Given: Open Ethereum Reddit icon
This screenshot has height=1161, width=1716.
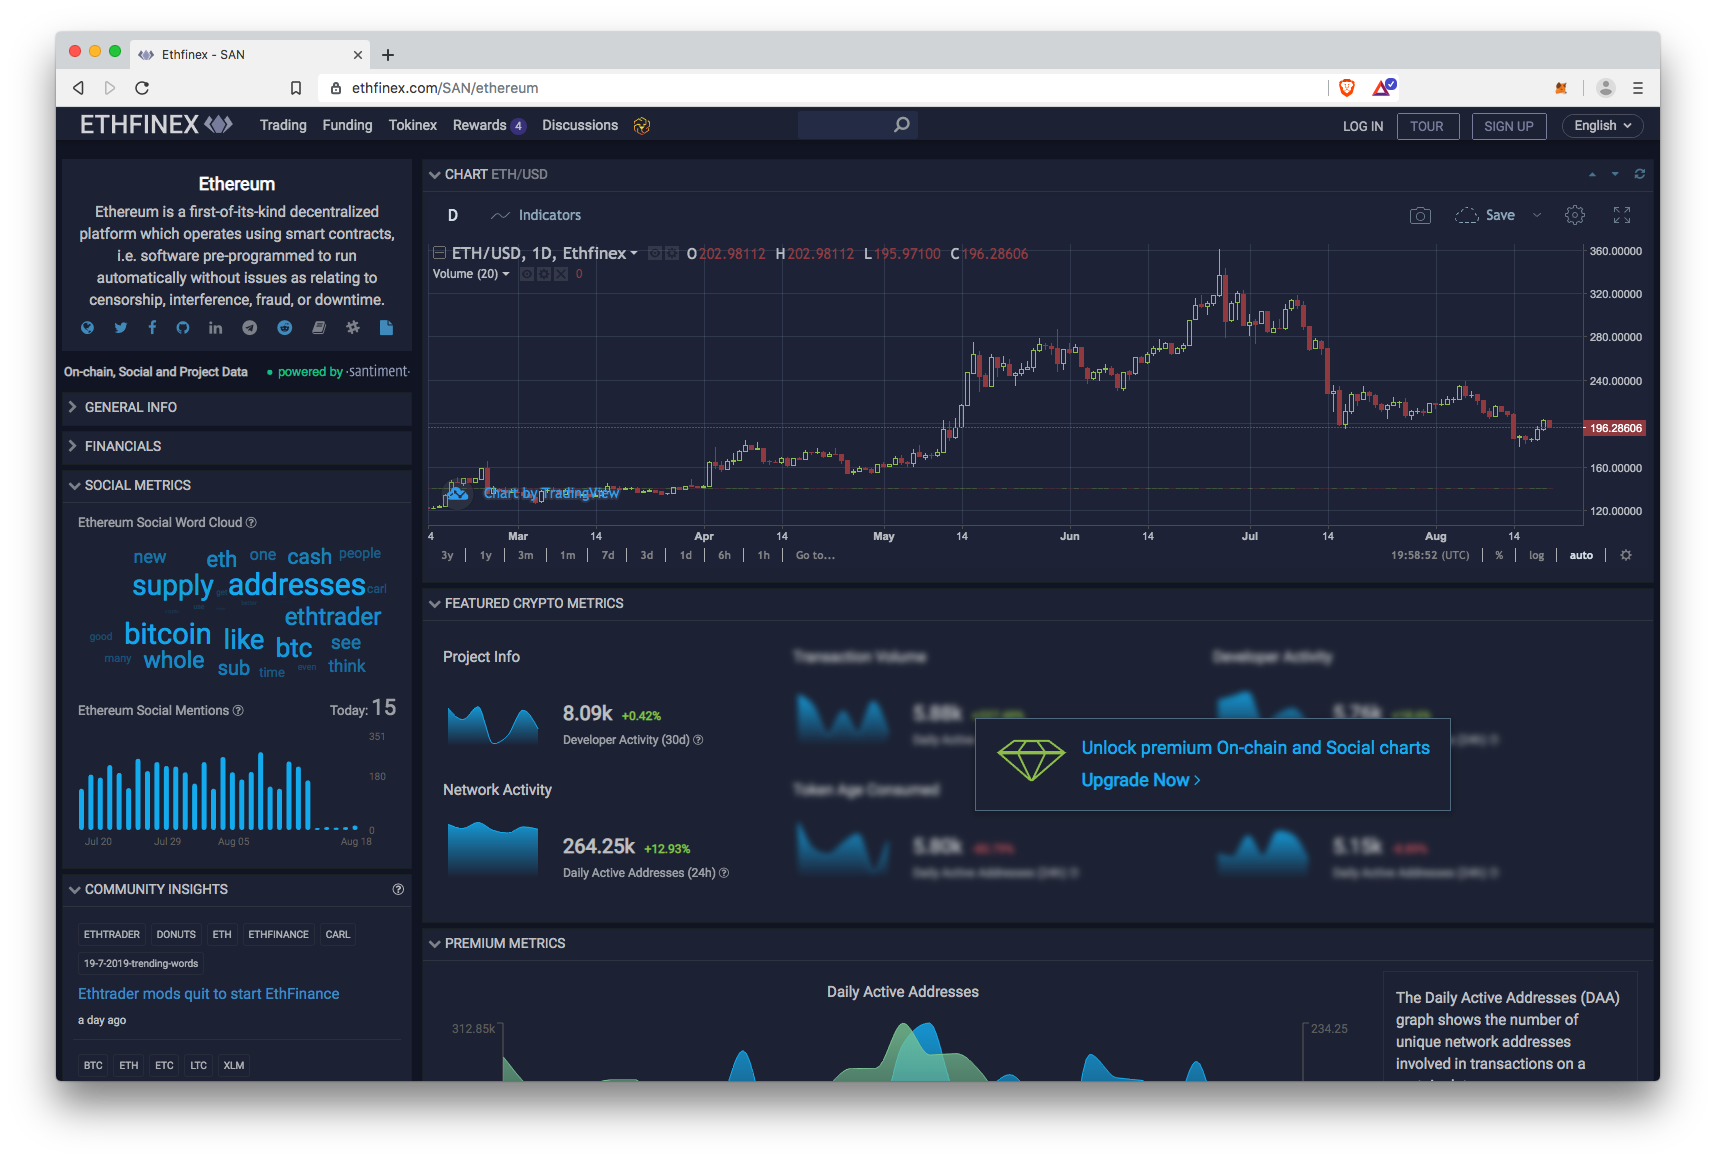Looking at the screenshot, I should pos(285,328).
